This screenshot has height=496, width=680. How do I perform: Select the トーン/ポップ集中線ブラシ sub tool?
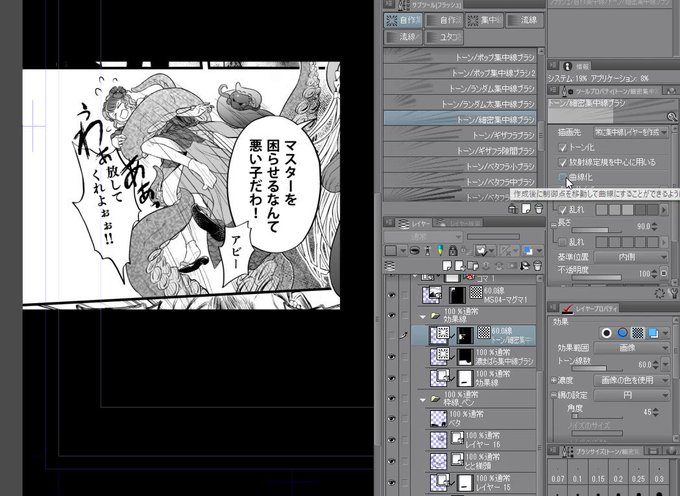(460, 57)
